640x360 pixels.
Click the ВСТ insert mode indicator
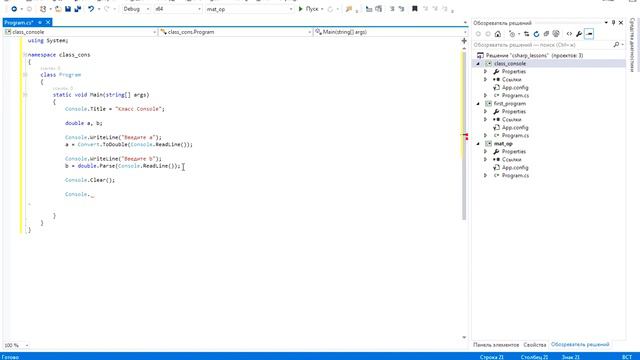pos(627,357)
